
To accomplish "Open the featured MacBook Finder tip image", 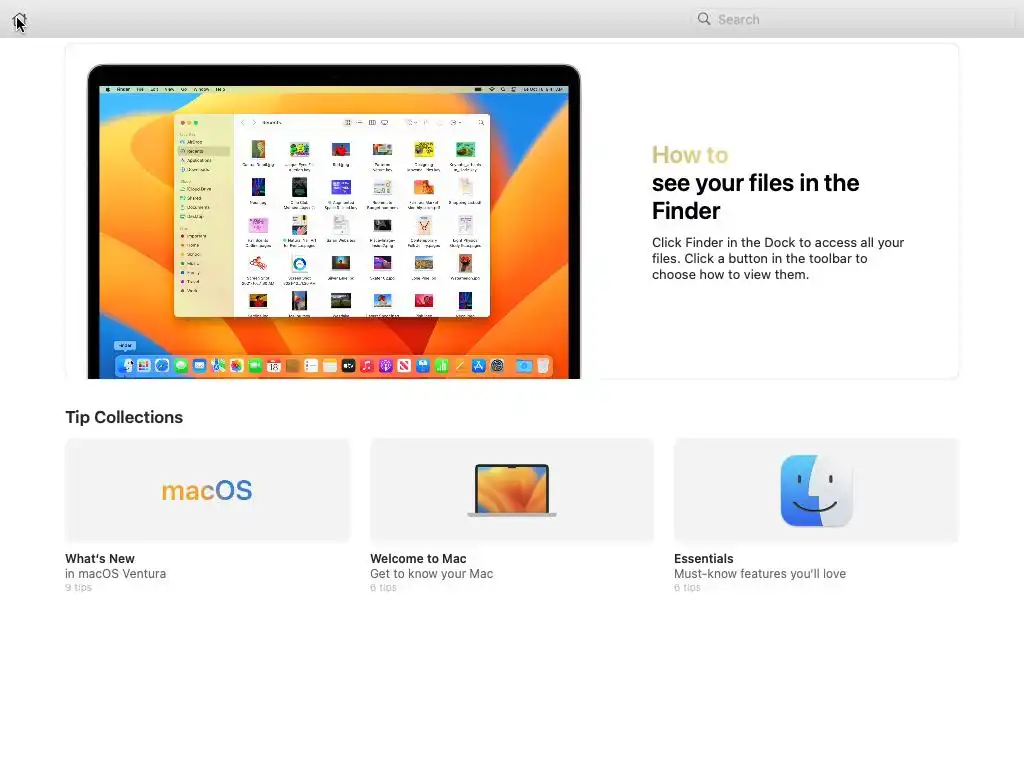I will tap(334, 221).
